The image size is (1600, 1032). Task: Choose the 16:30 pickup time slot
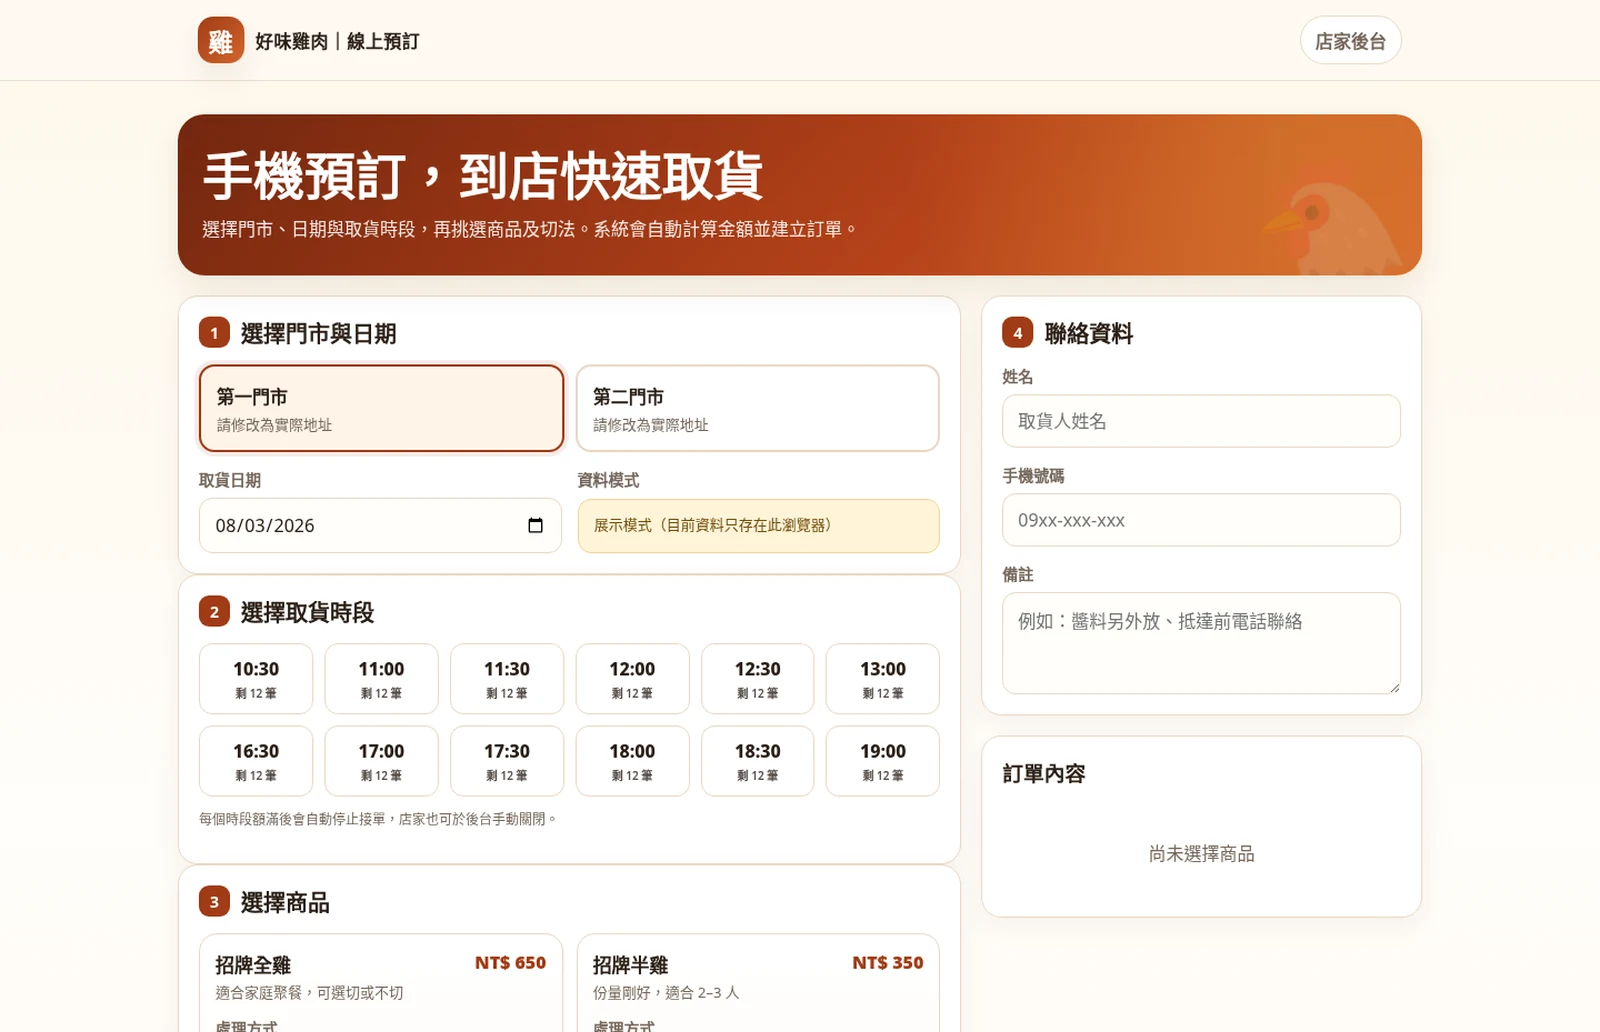(256, 761)
